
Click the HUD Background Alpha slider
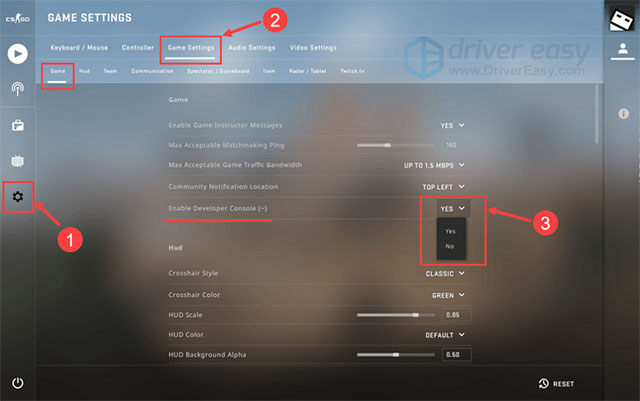pos(396,354)
